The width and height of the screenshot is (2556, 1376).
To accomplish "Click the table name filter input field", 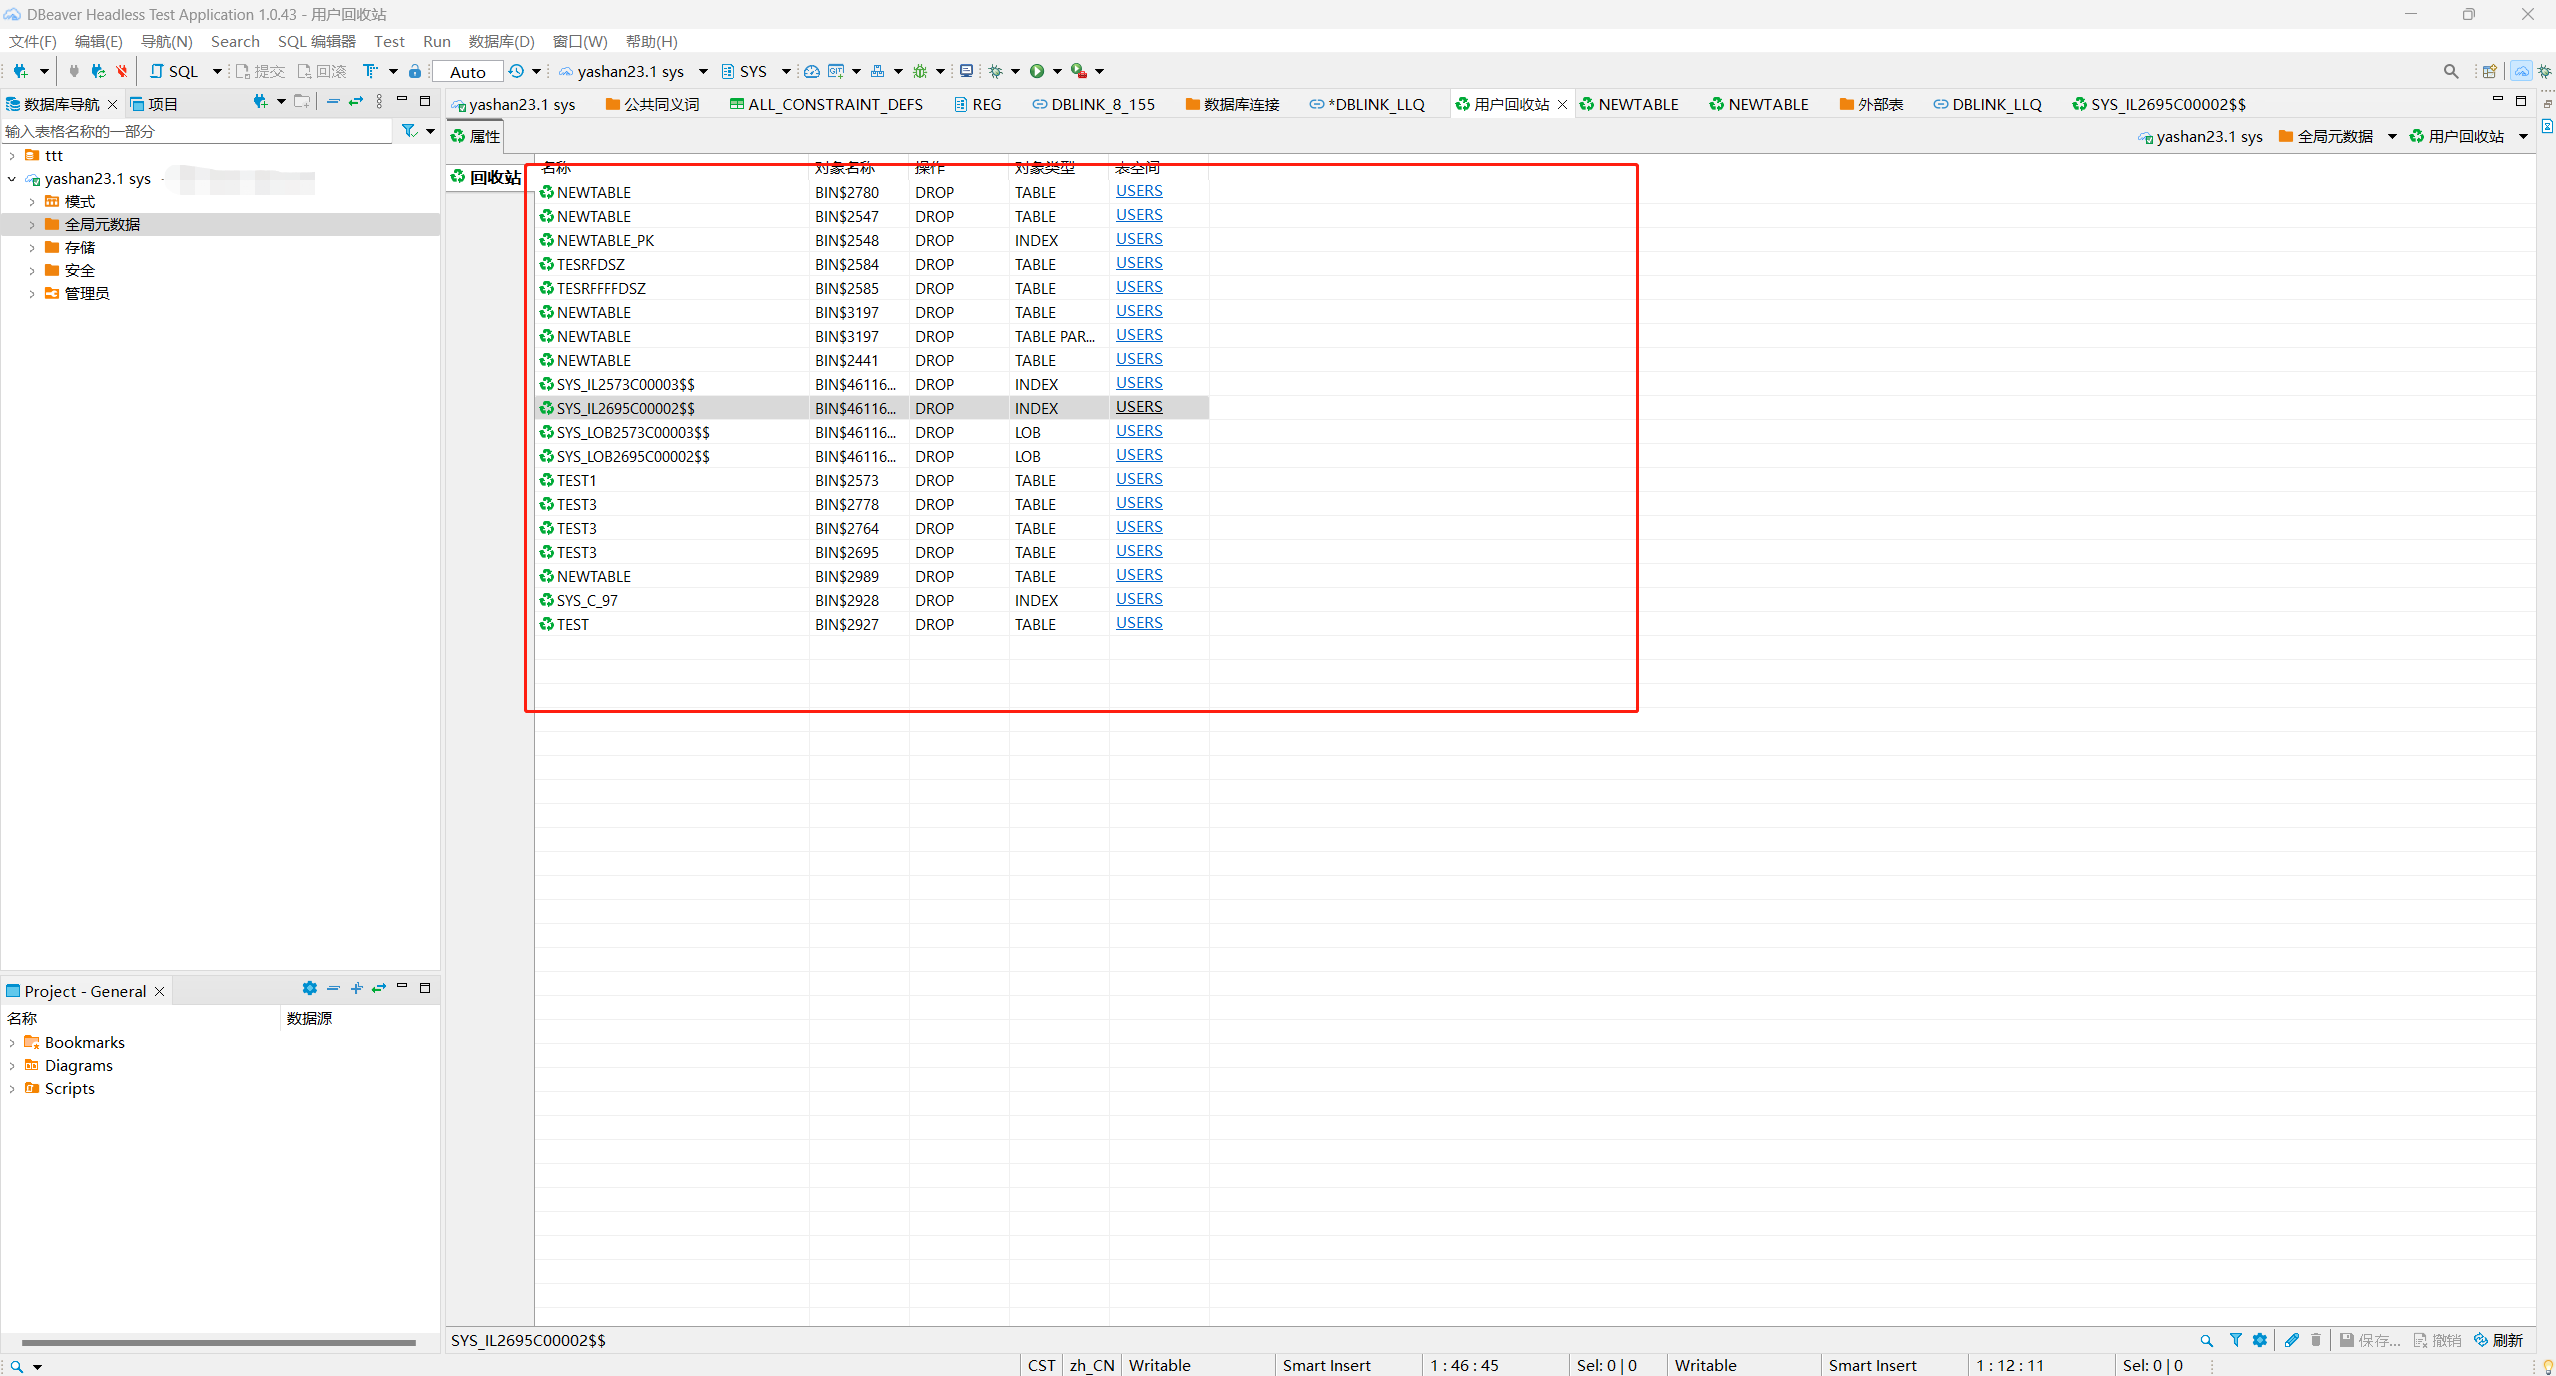I will click(x=197, y=131).
